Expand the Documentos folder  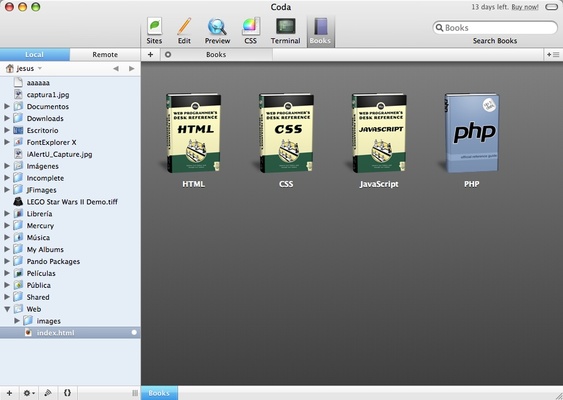(7, 106)
